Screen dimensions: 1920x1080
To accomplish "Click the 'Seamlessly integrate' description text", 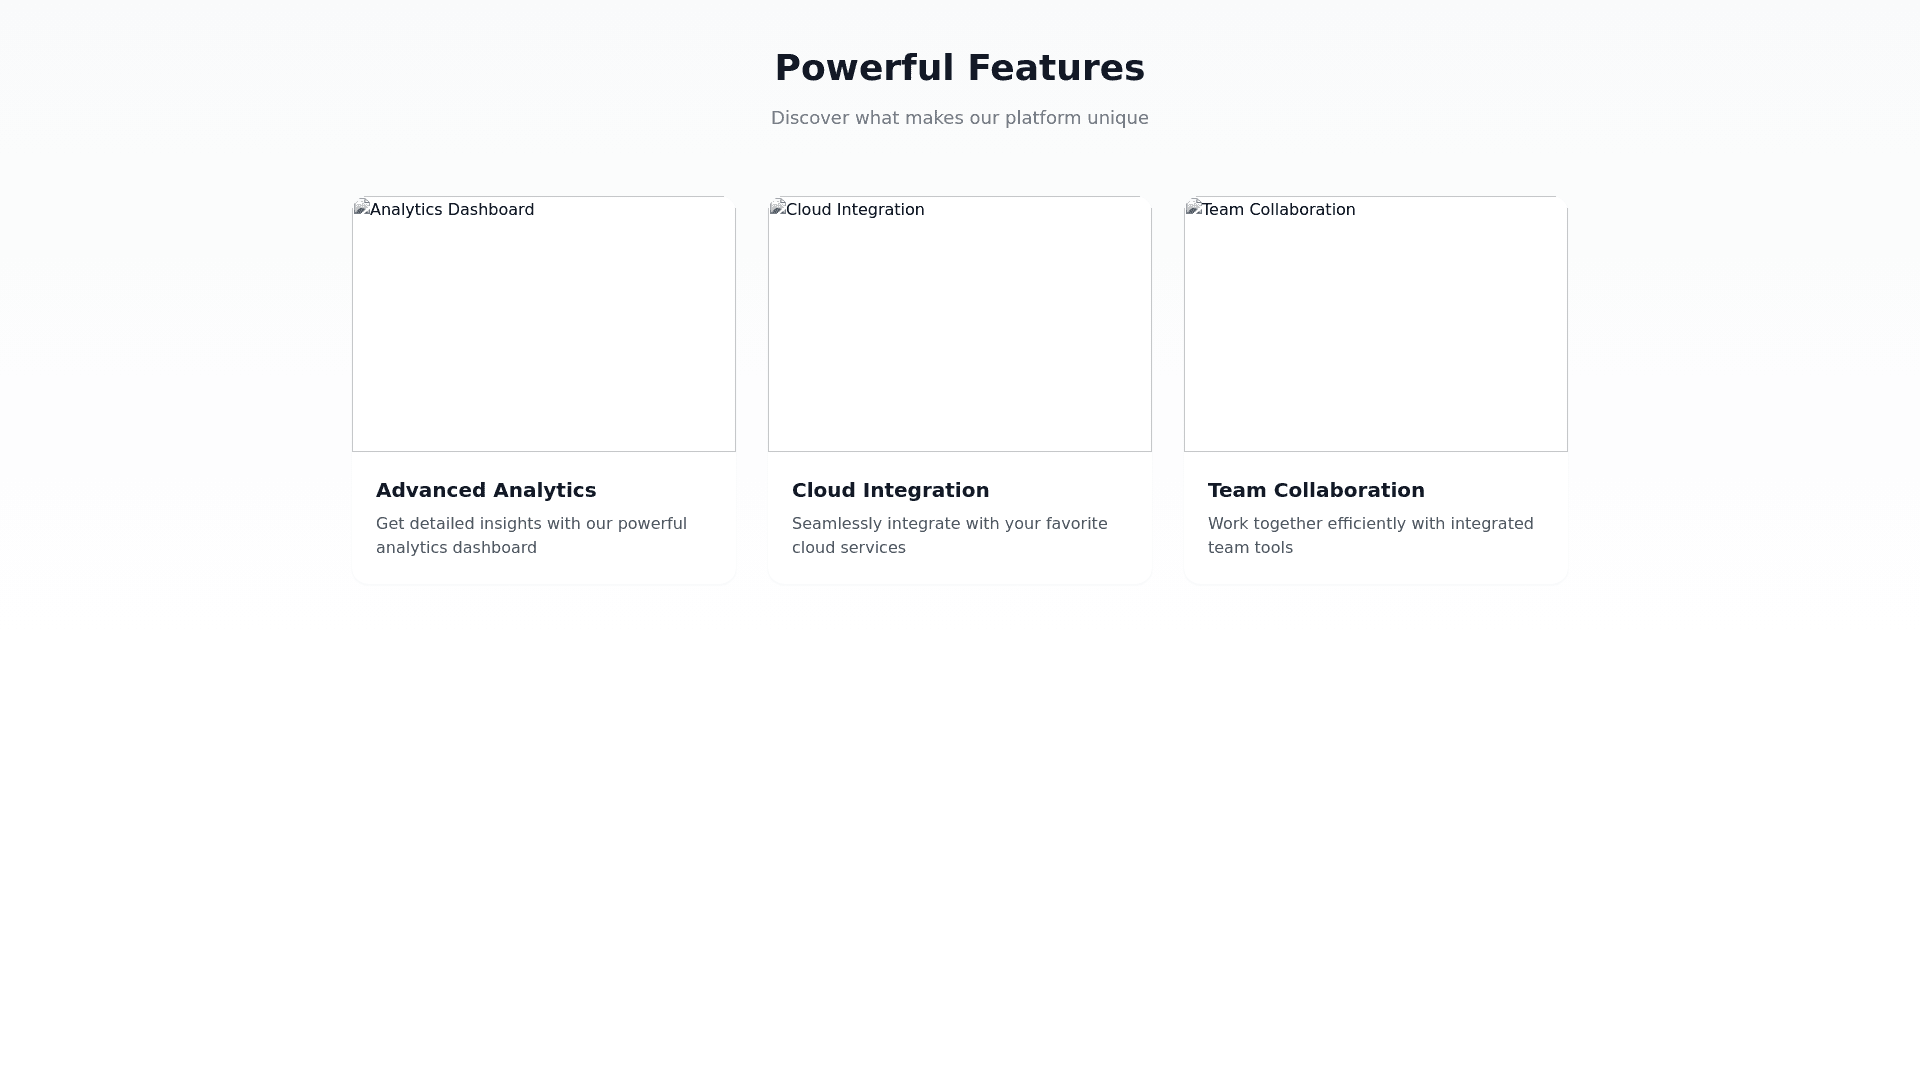I will click(x=949, y=524).
